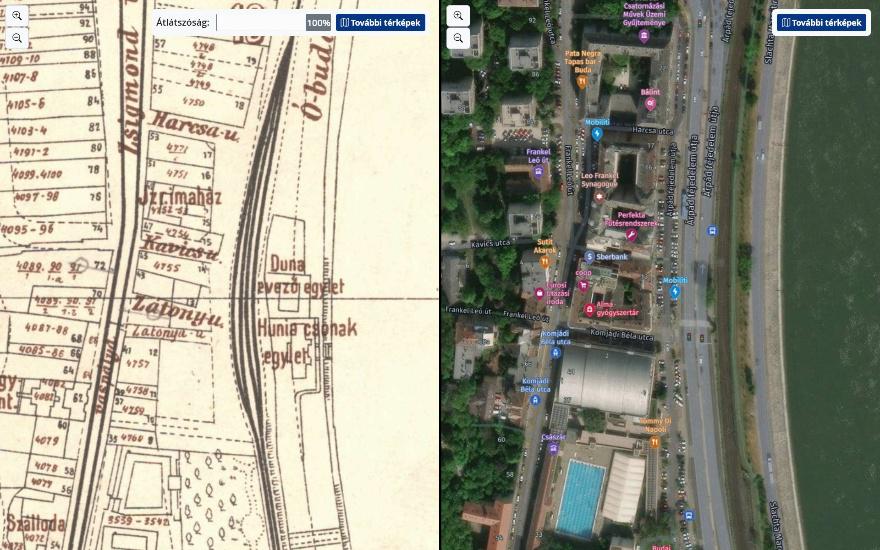The width and height of the screenshot is (880, 550).
Task: Select the Alma gyógyszertár pharmacy marker
Action: pyautogui.click(x=589, y=309)
